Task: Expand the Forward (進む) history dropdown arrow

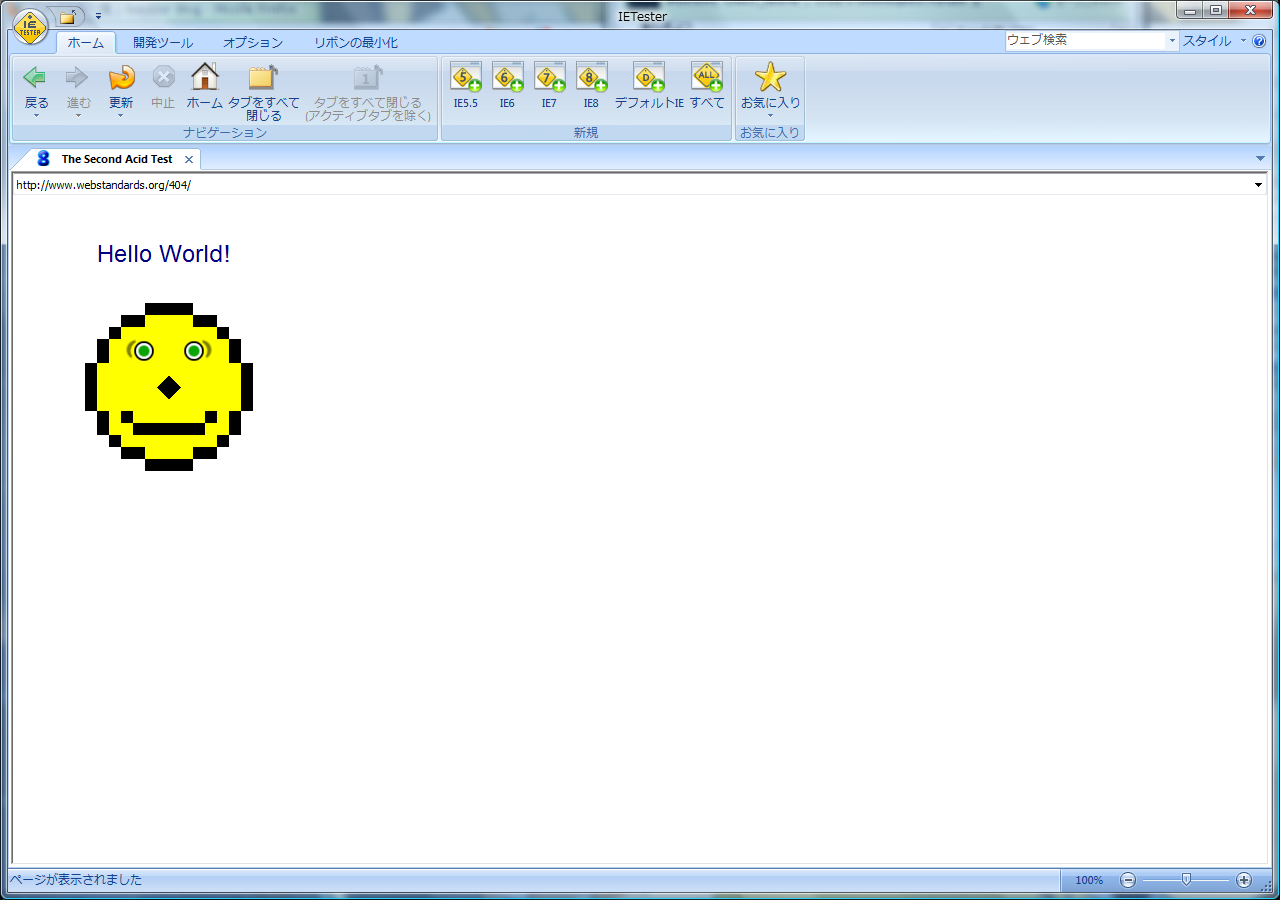Action: (78, 115)
